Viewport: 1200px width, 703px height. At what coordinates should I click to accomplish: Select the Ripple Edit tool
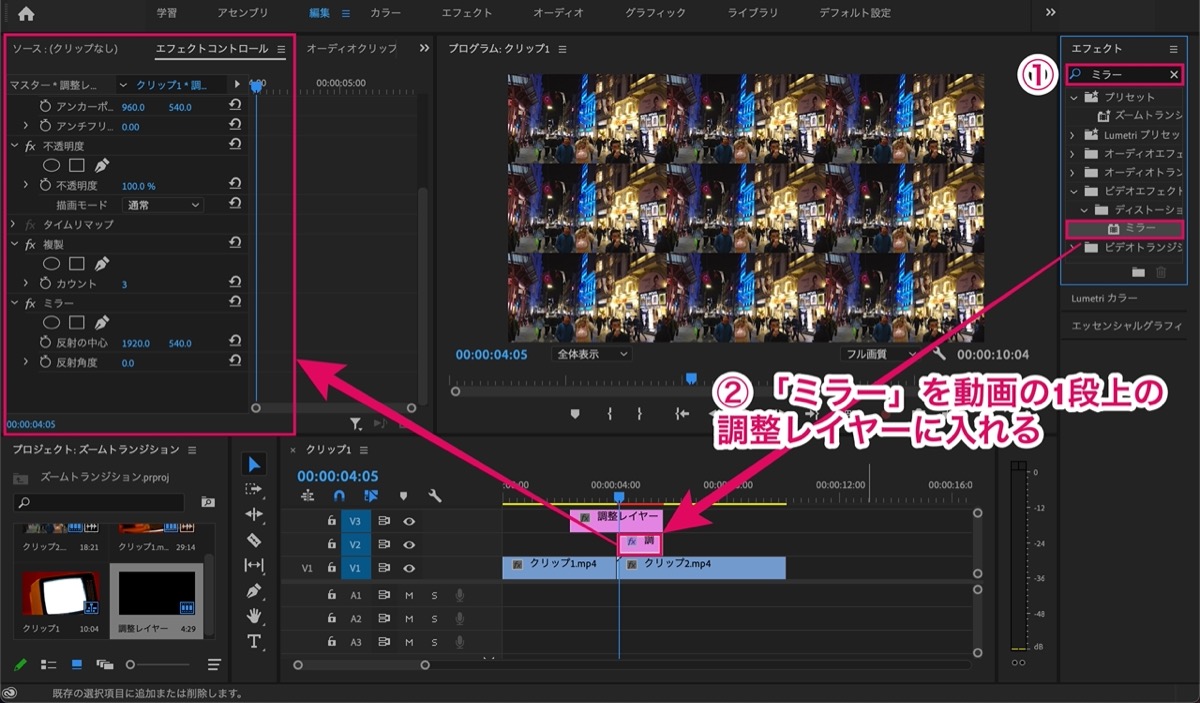(x=253, y=514)
